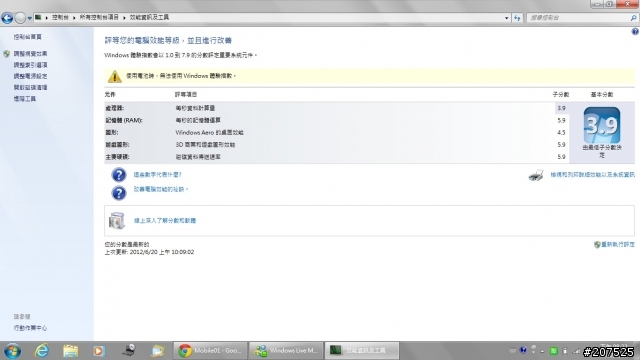The image size is (640, 360).
Task: Select 控制台 in the address breadcrumb
Action: 60,17
